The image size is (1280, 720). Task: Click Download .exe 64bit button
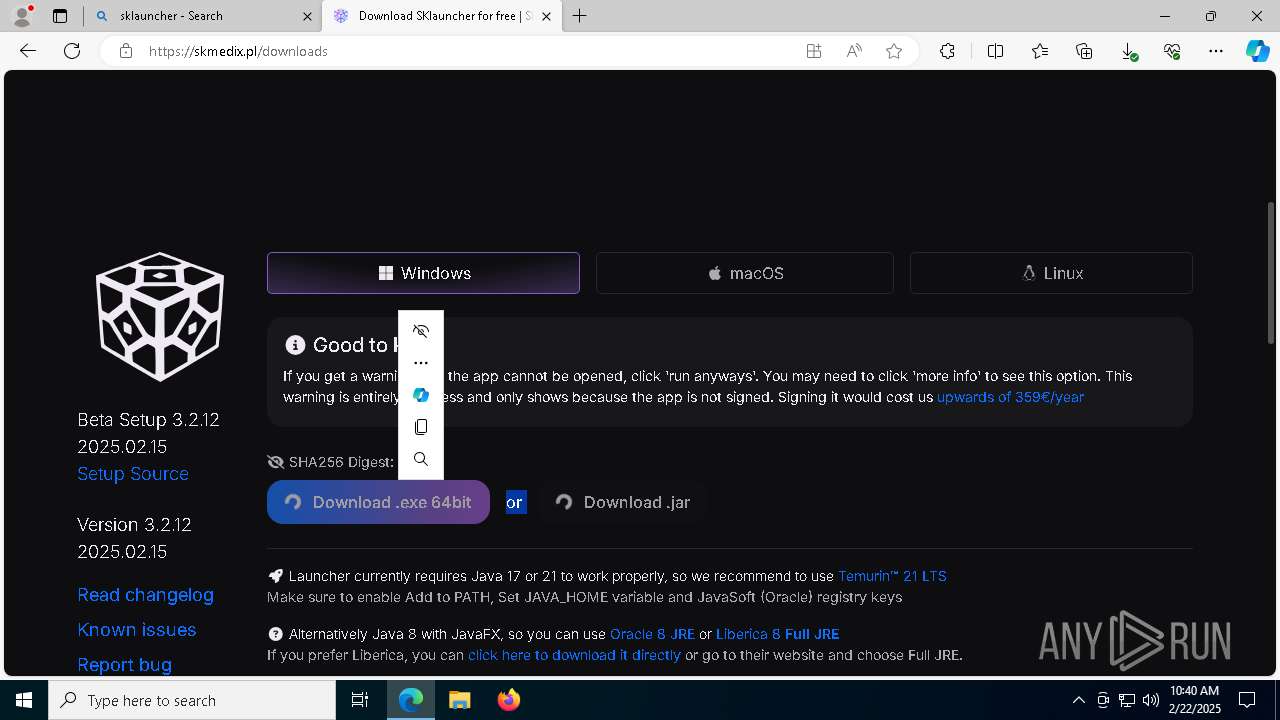click(378, 502)
